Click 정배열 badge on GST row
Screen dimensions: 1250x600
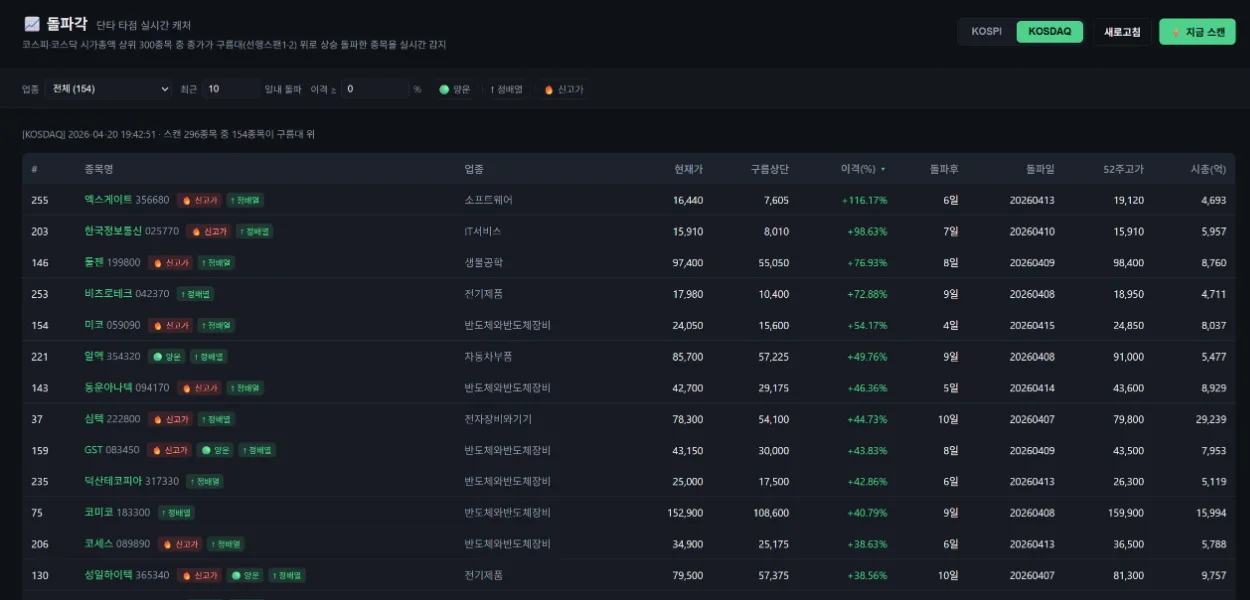pyautogui.click(x=257, y=450)
